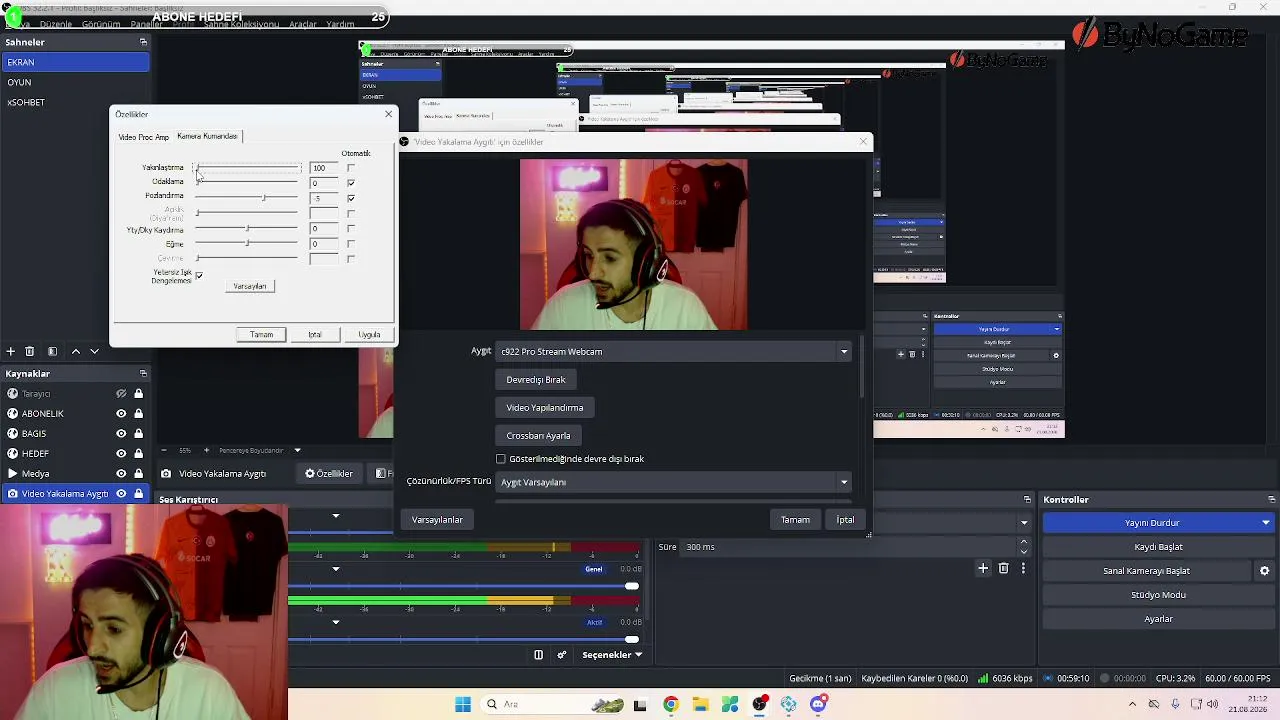Open the OBS Studio taskbar icon
This screenshot has width=1280, height=720.
[x=760, y=704]
